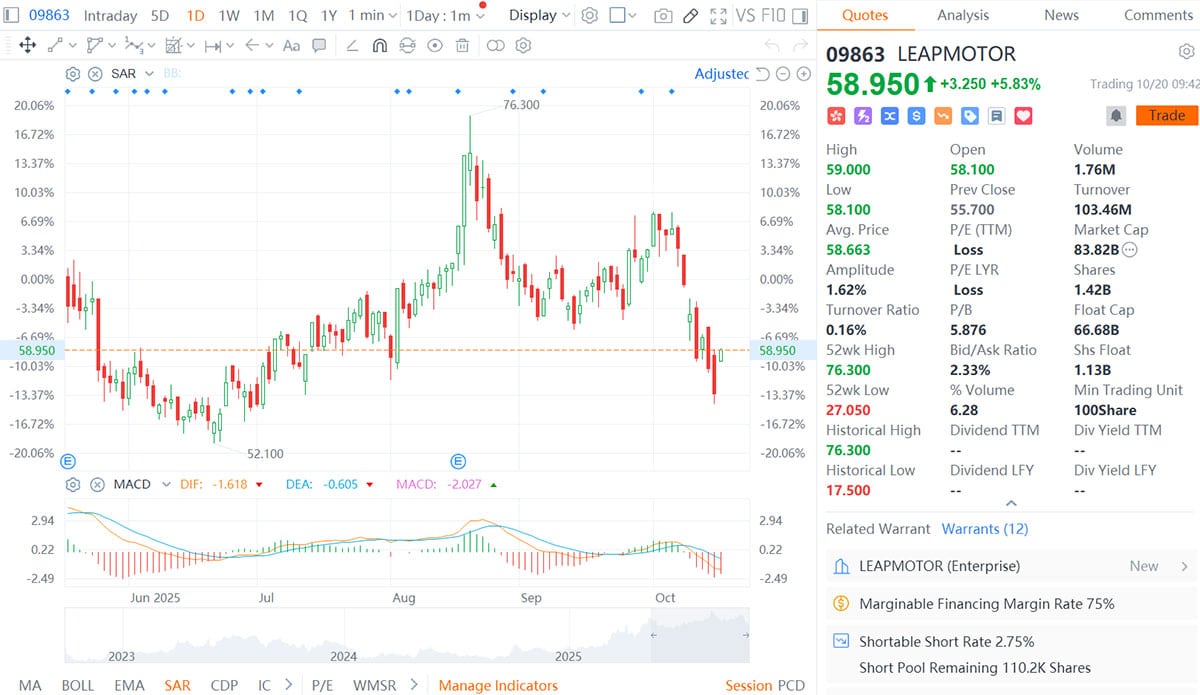Open Manage Indicators settings
The width and height of the screenshot is (1200, 695).
[498, 685]
